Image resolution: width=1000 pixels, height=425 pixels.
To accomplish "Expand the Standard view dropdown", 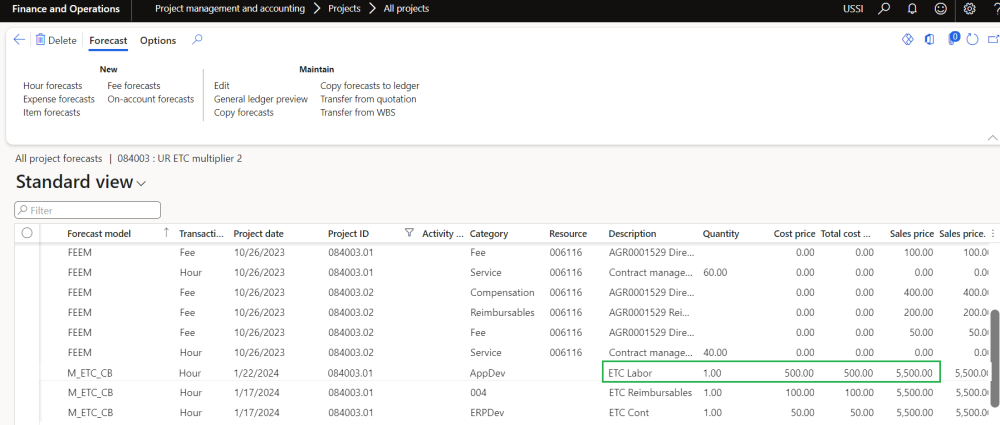I will [141, 184].
